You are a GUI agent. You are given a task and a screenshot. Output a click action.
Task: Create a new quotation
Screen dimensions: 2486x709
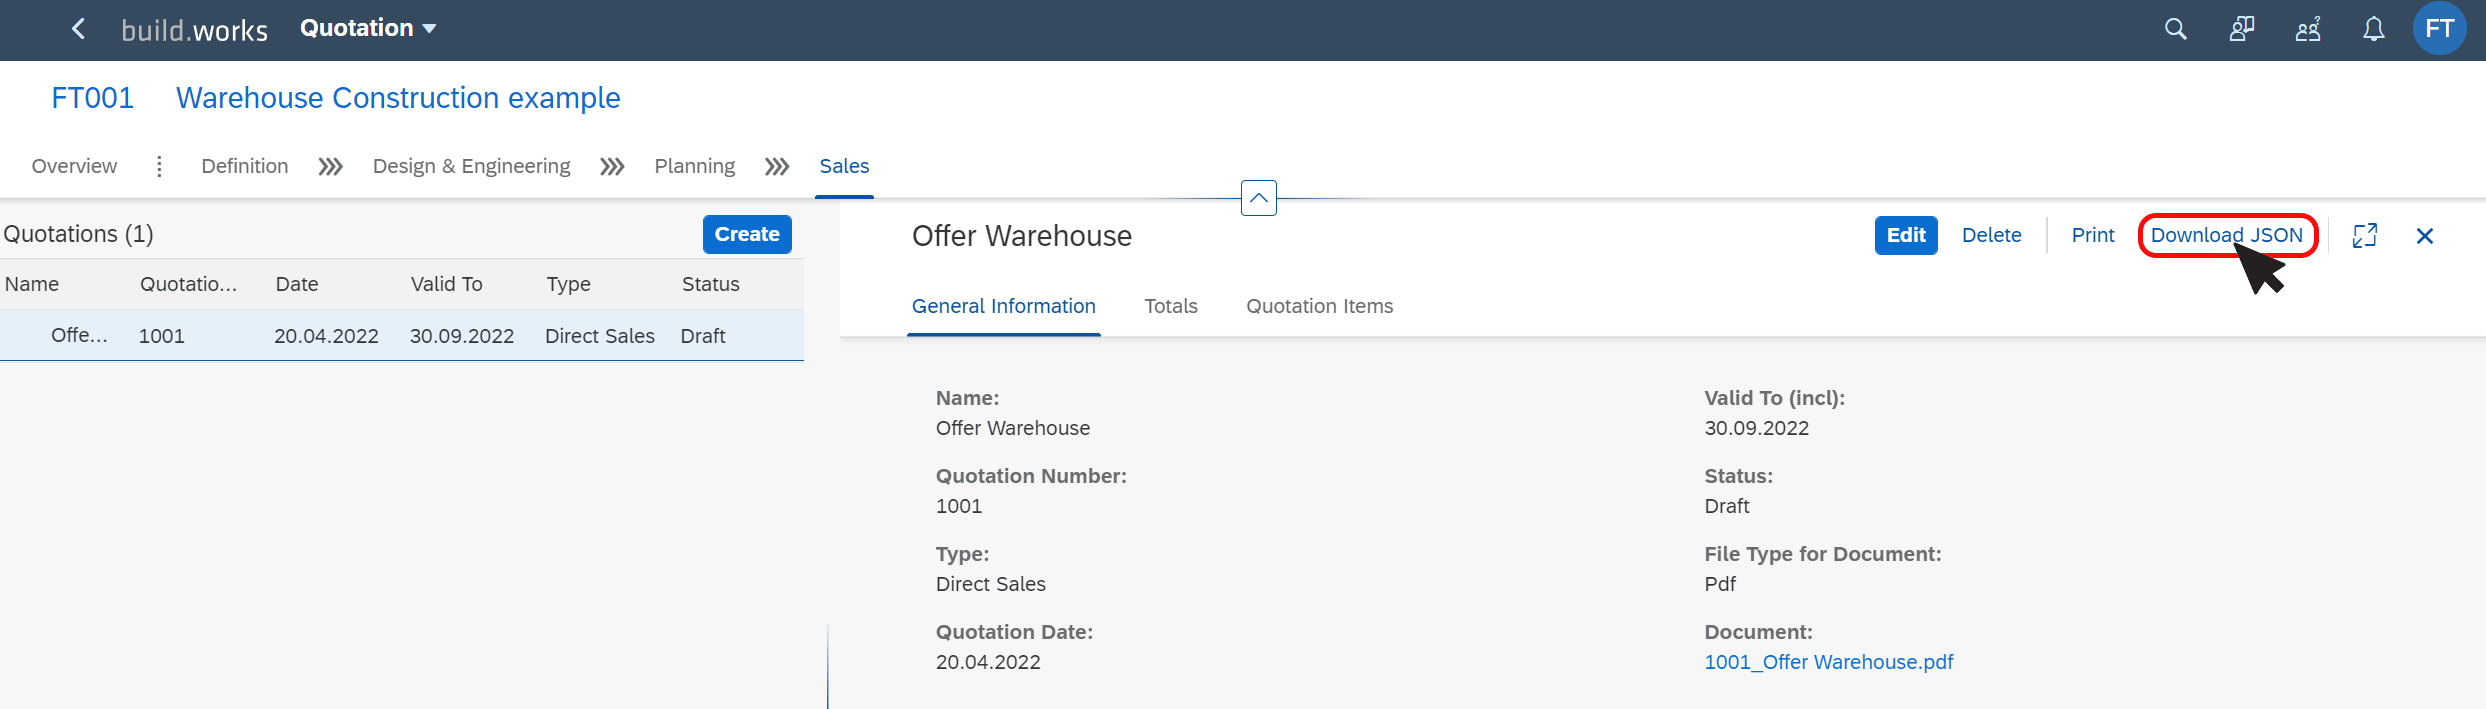747,234
